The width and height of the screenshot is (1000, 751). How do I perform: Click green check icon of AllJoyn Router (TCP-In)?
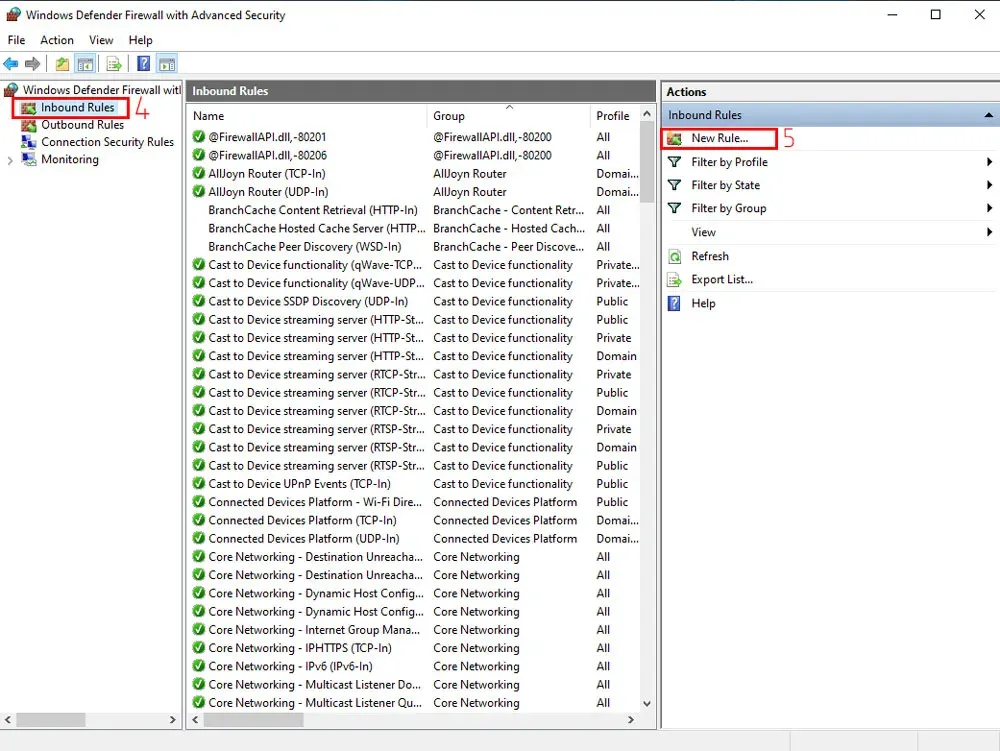click(199, 173)
